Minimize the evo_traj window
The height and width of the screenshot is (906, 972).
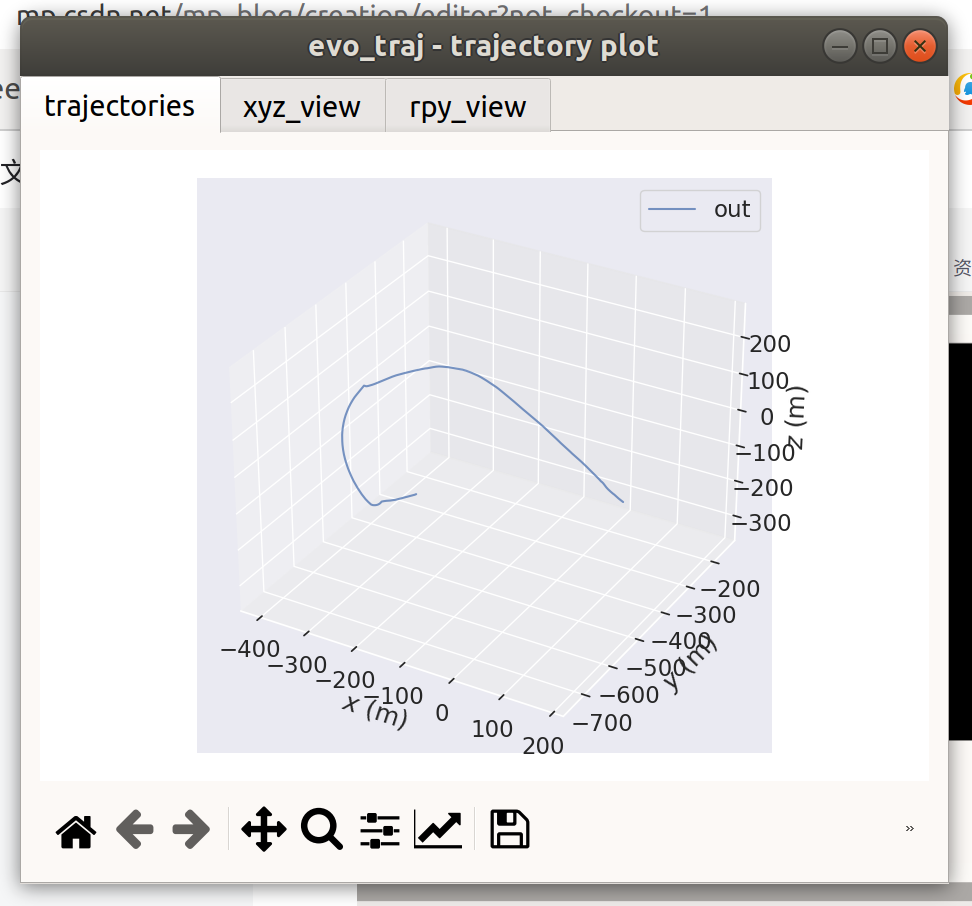click(x=840, y=46)
